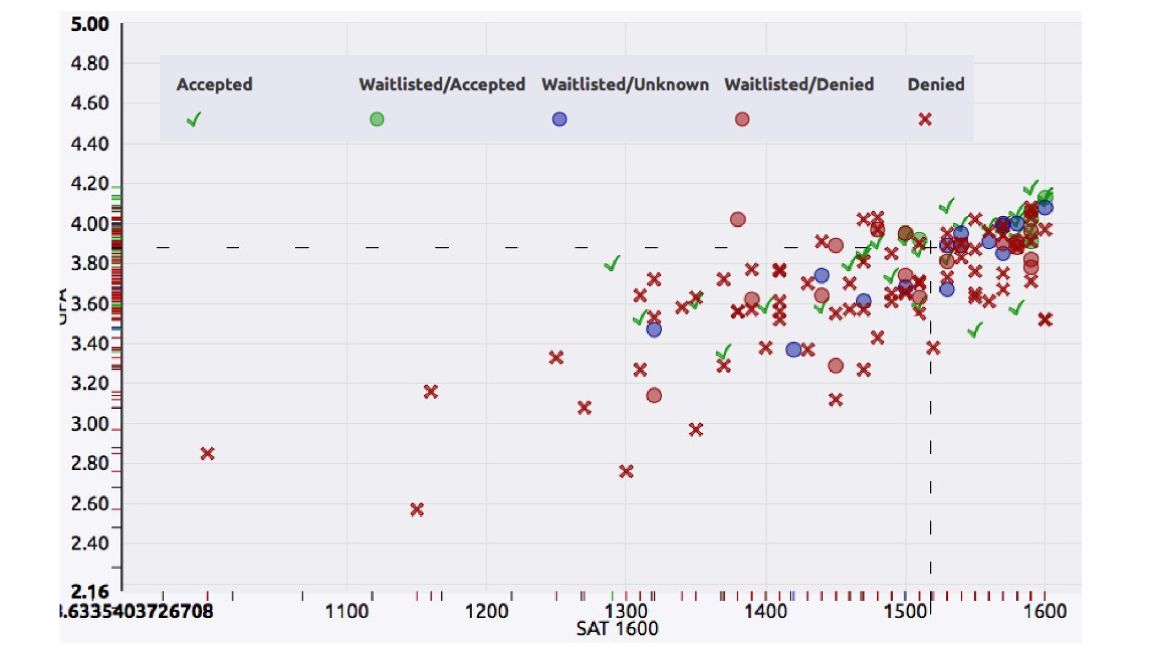Select the Denied legend label
Viewport: 1152px width, 648px height.
(936, 84)
